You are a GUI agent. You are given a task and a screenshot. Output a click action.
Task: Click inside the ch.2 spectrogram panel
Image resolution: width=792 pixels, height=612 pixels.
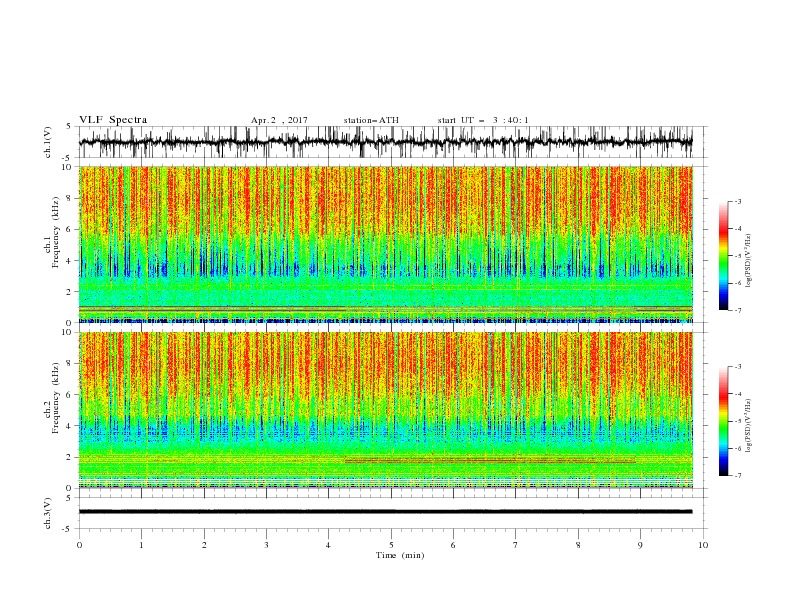pos(385,410)
